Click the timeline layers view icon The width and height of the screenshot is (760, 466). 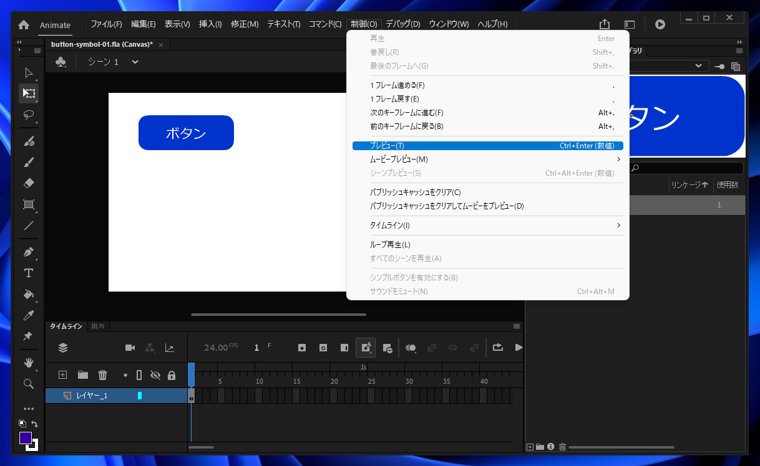(x=63, y=348)
